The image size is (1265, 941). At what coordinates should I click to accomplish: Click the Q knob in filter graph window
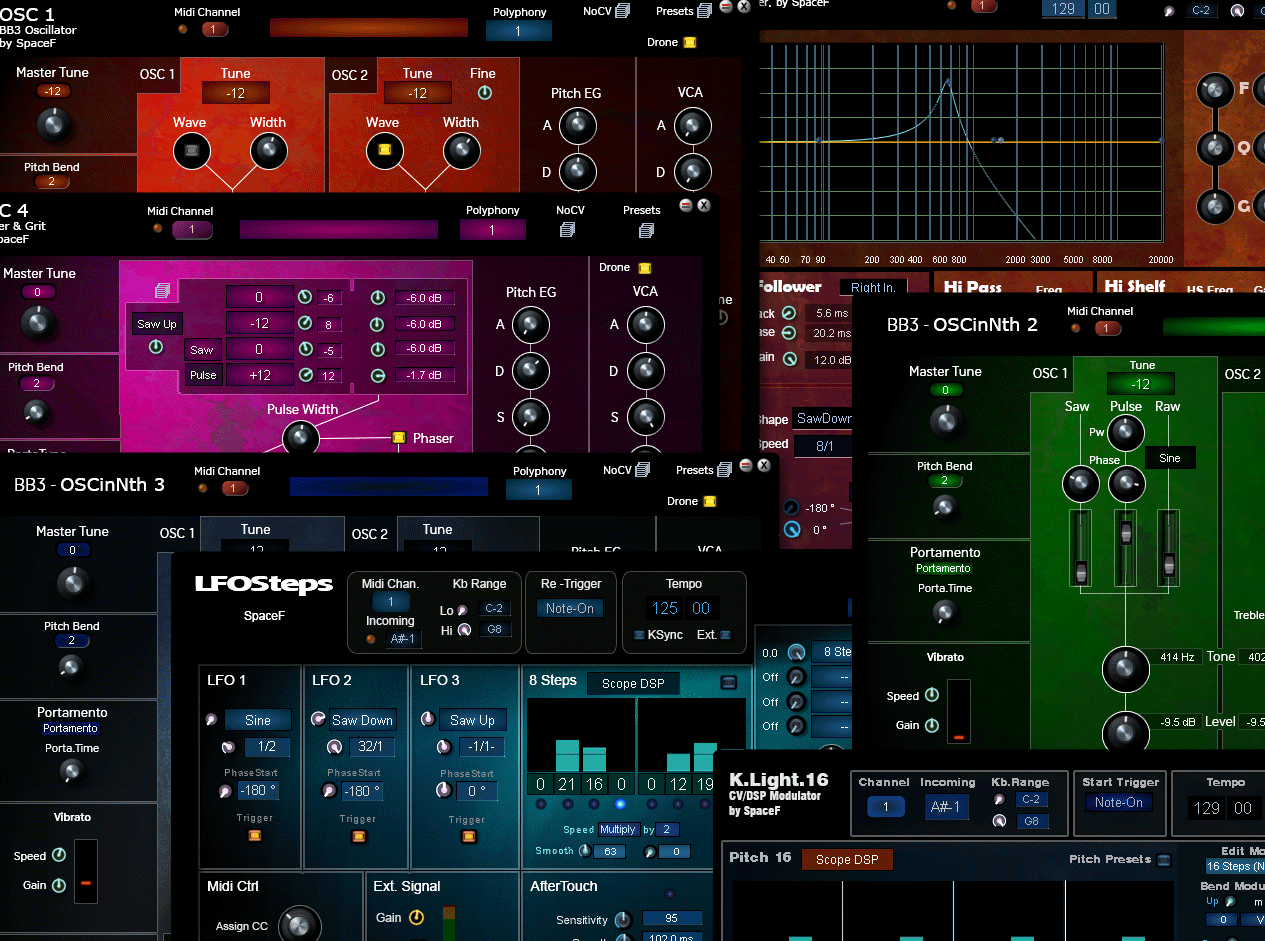click(1214, 148)
